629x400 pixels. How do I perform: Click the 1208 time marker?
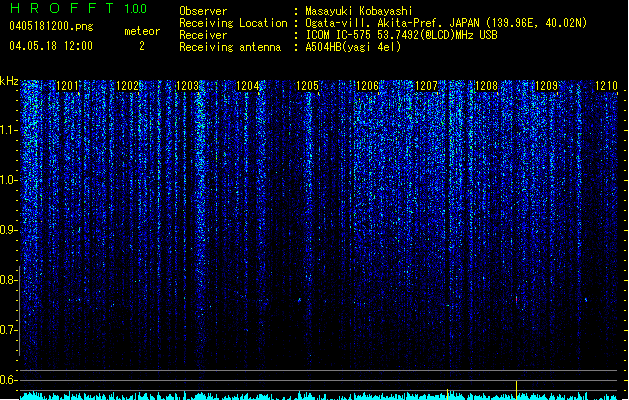coord(486,86)
